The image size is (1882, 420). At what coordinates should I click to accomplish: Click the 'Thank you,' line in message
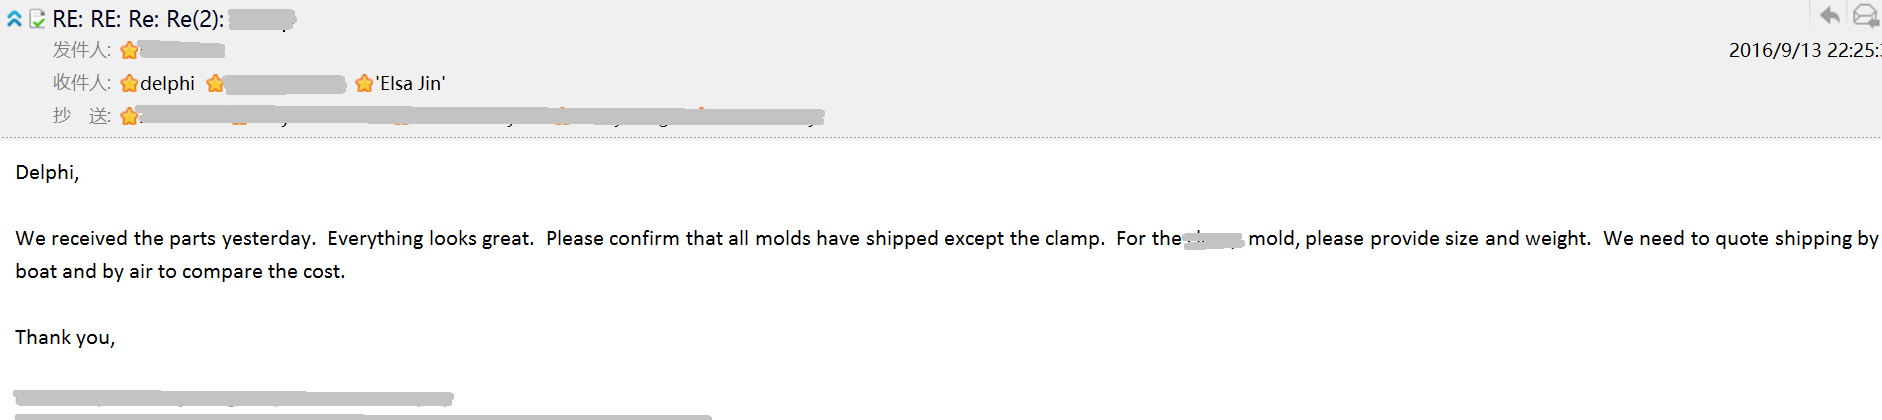pos(65,338)
